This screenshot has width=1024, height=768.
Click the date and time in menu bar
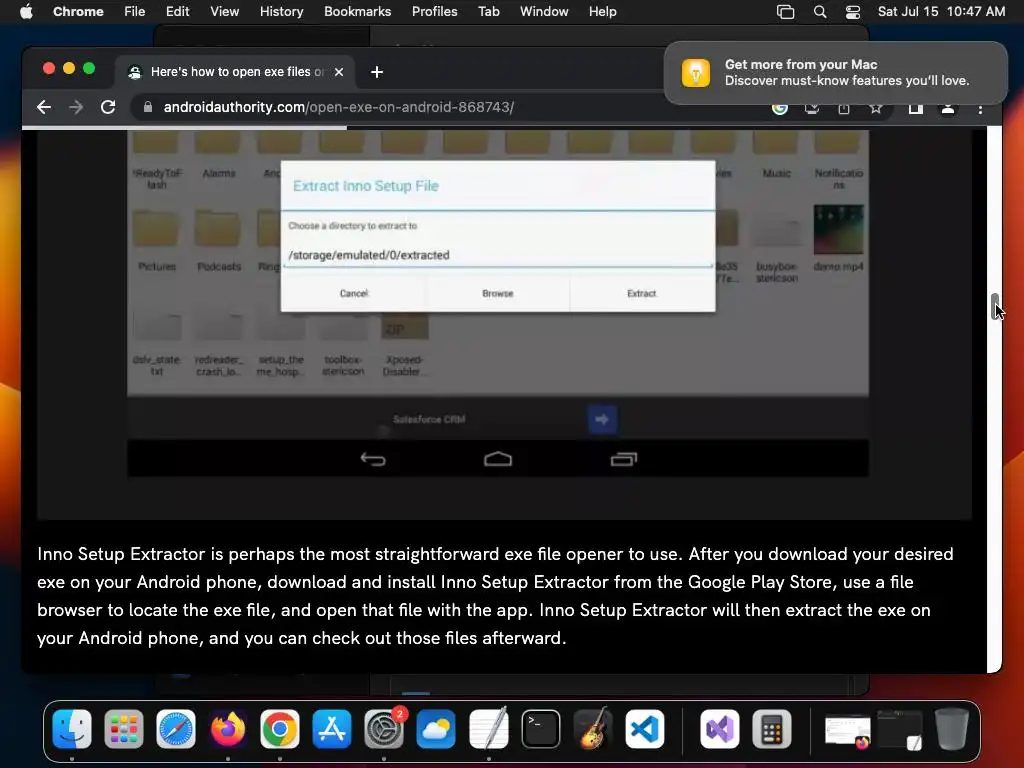coord(941,12)
